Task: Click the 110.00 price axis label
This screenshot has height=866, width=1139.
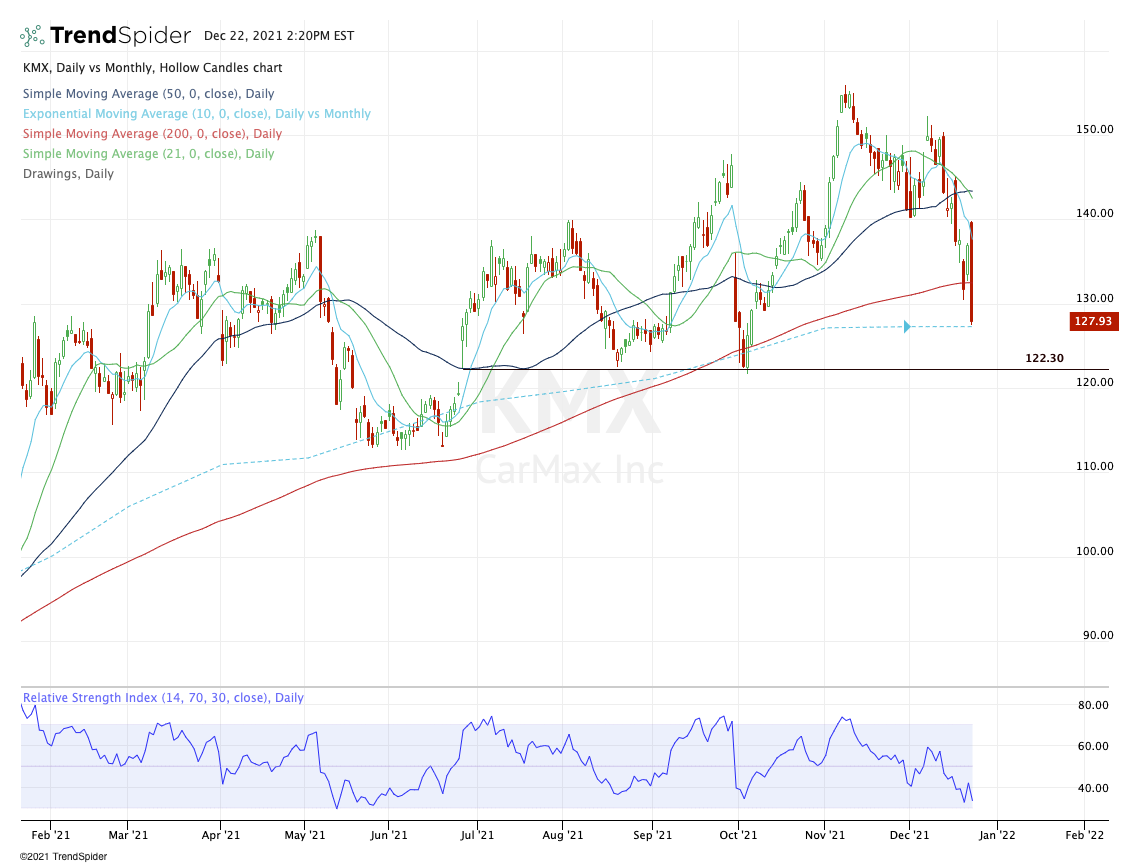Action: click(x=1095, y=466)
